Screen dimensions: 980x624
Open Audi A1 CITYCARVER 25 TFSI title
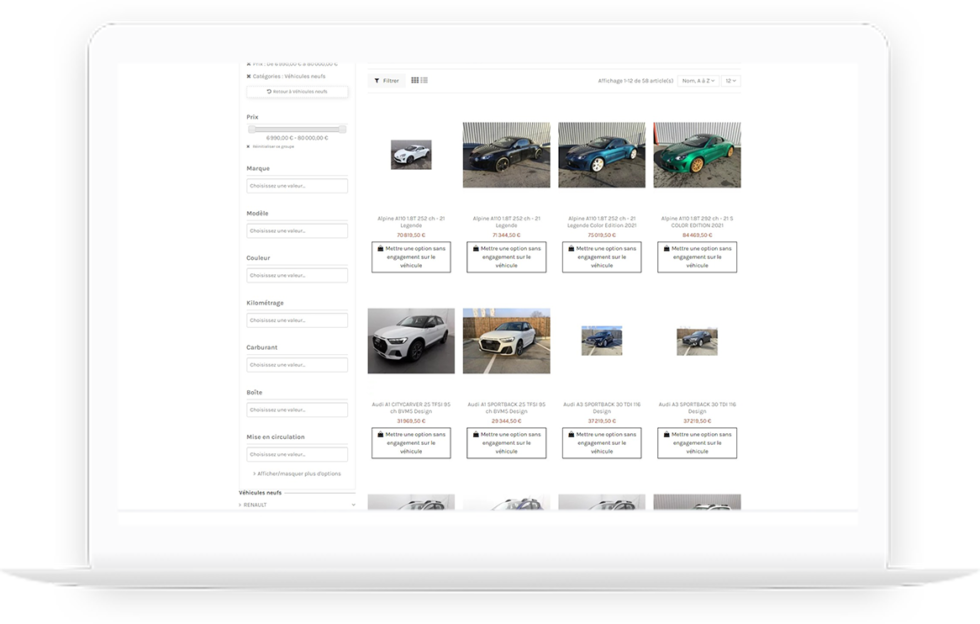click(x=411, y=408)
